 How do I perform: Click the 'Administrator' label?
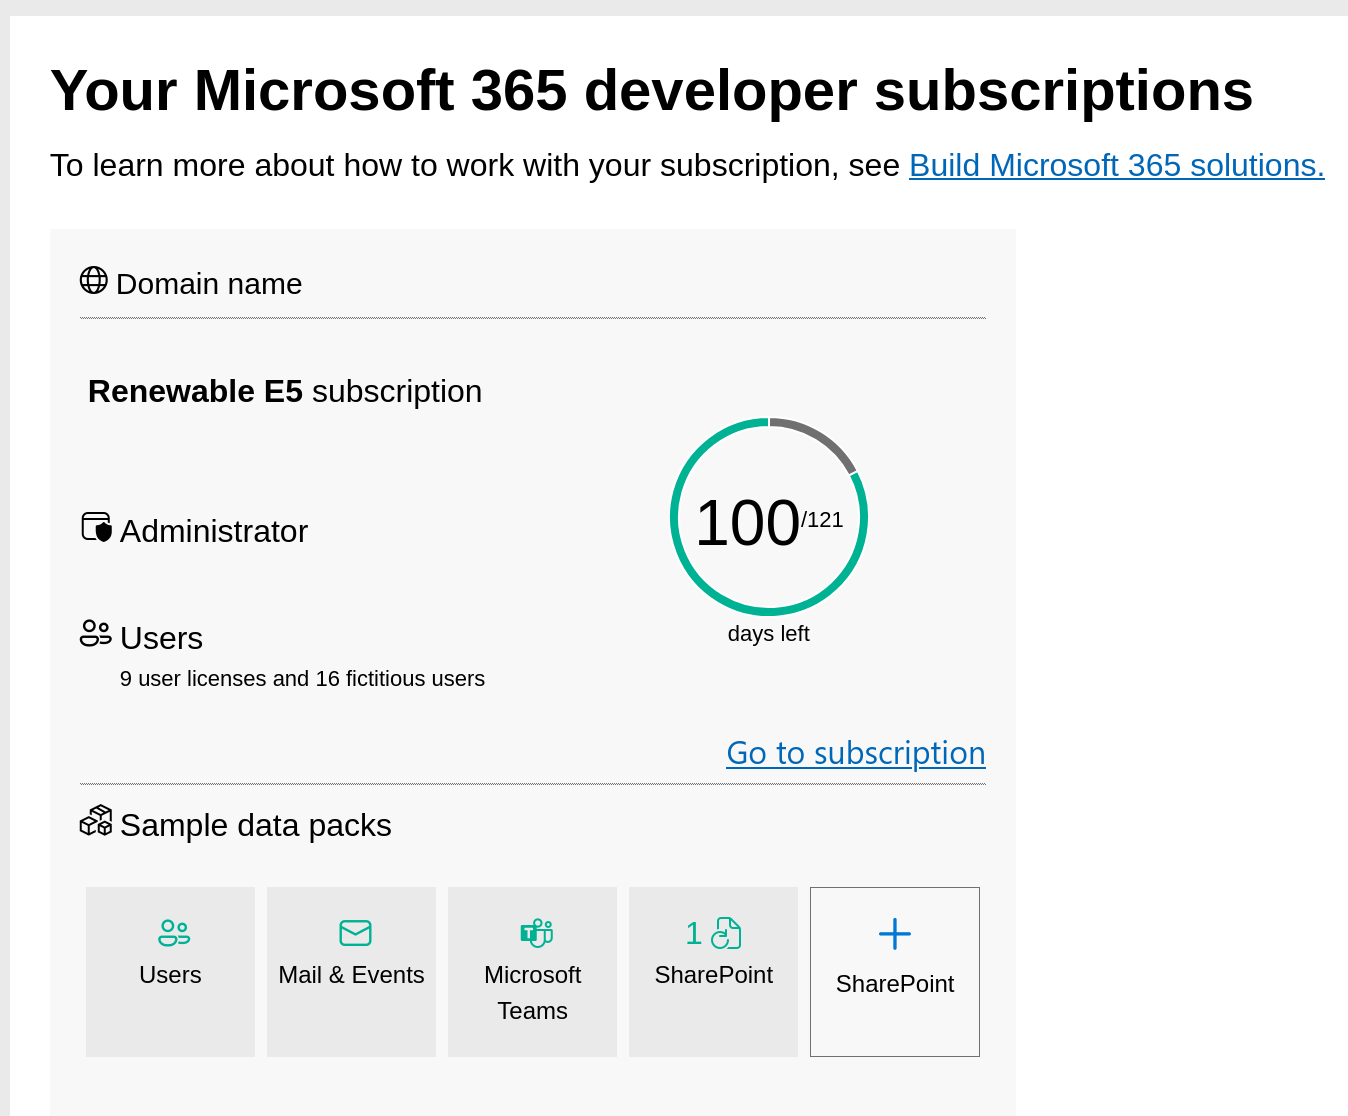[214, 531]
